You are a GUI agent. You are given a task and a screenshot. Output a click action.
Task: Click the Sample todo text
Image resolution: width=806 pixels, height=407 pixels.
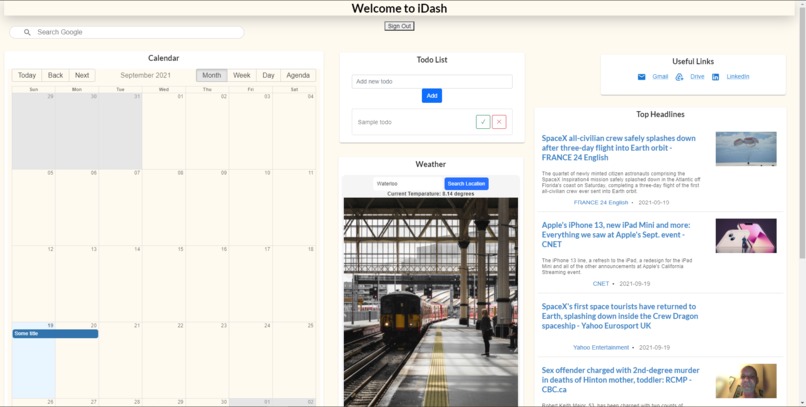point(374,122)
